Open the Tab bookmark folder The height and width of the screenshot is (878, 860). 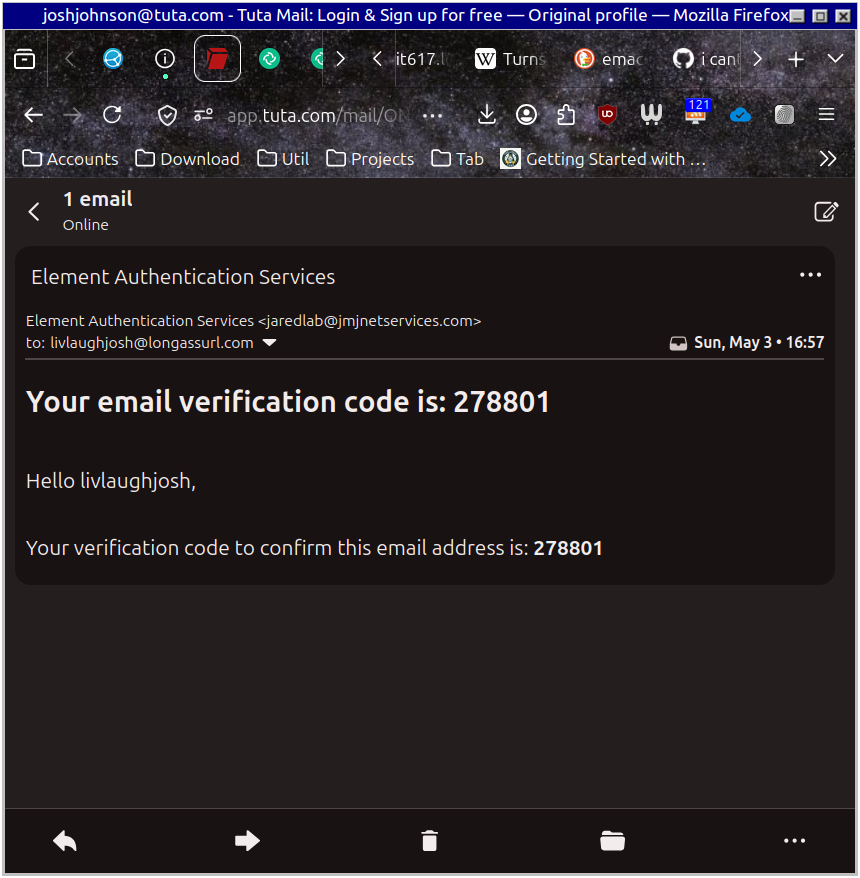point(457,159)
